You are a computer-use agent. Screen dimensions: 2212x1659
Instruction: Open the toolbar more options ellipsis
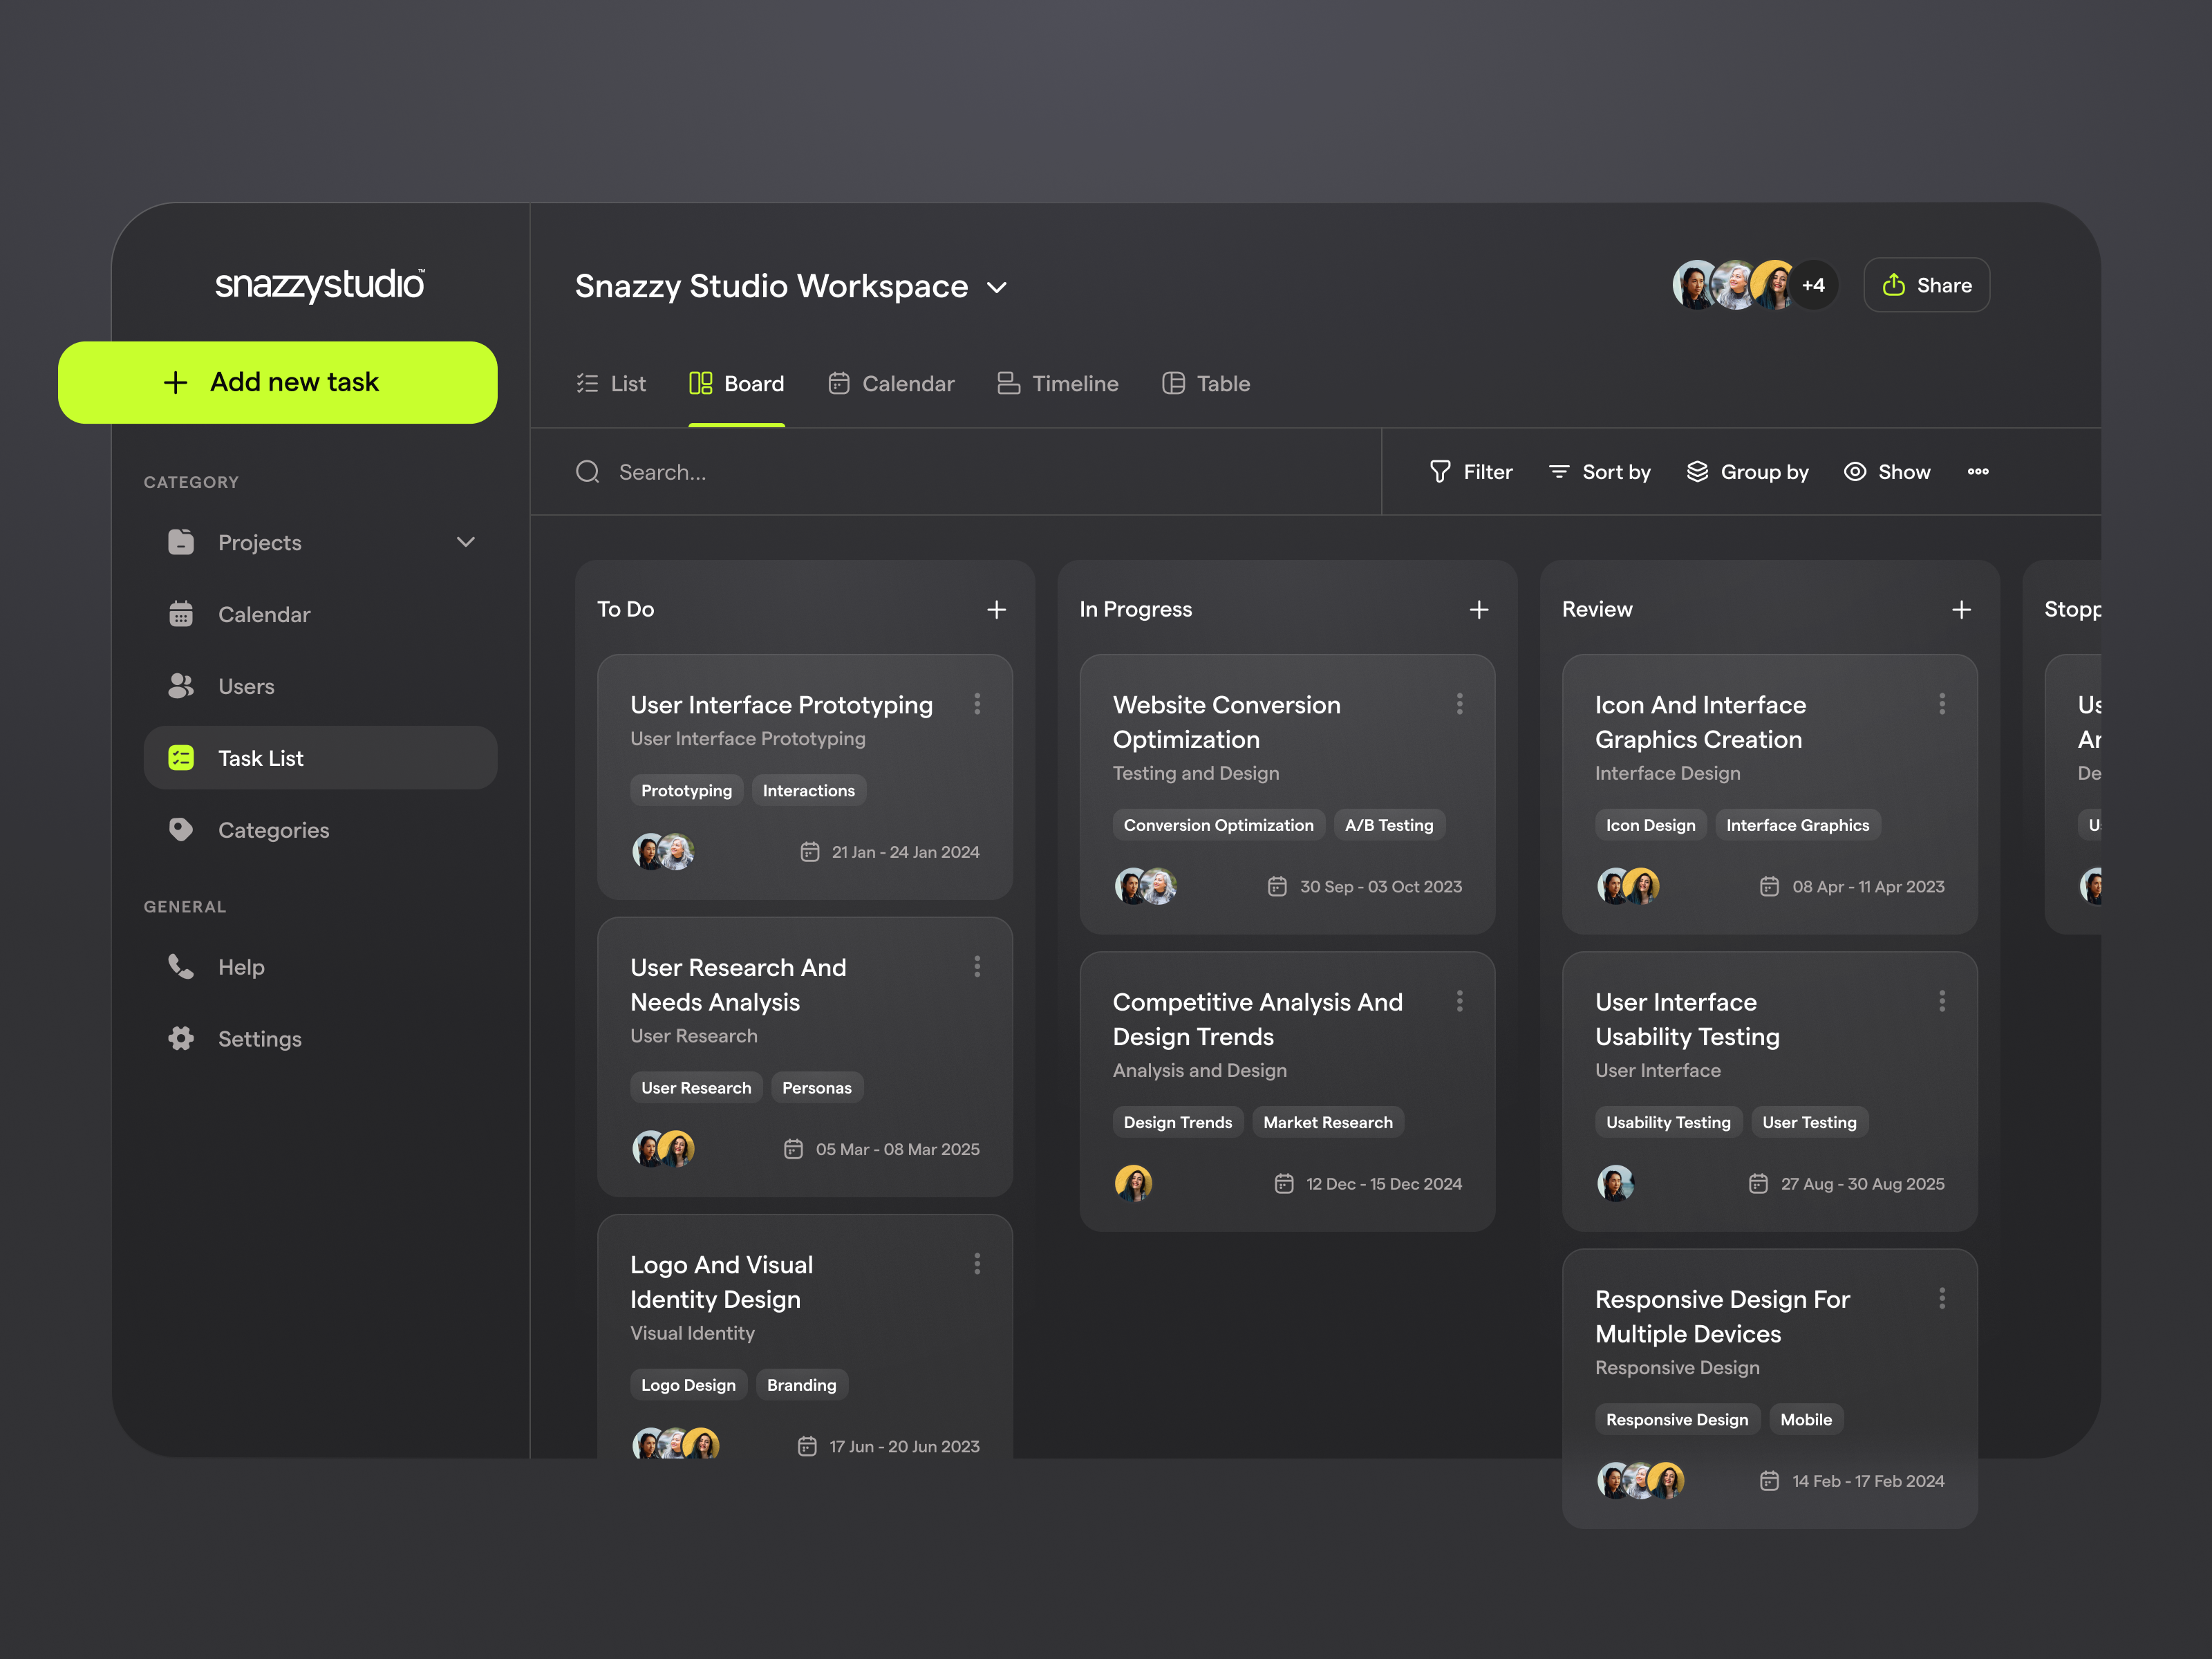coord(1978,472)
